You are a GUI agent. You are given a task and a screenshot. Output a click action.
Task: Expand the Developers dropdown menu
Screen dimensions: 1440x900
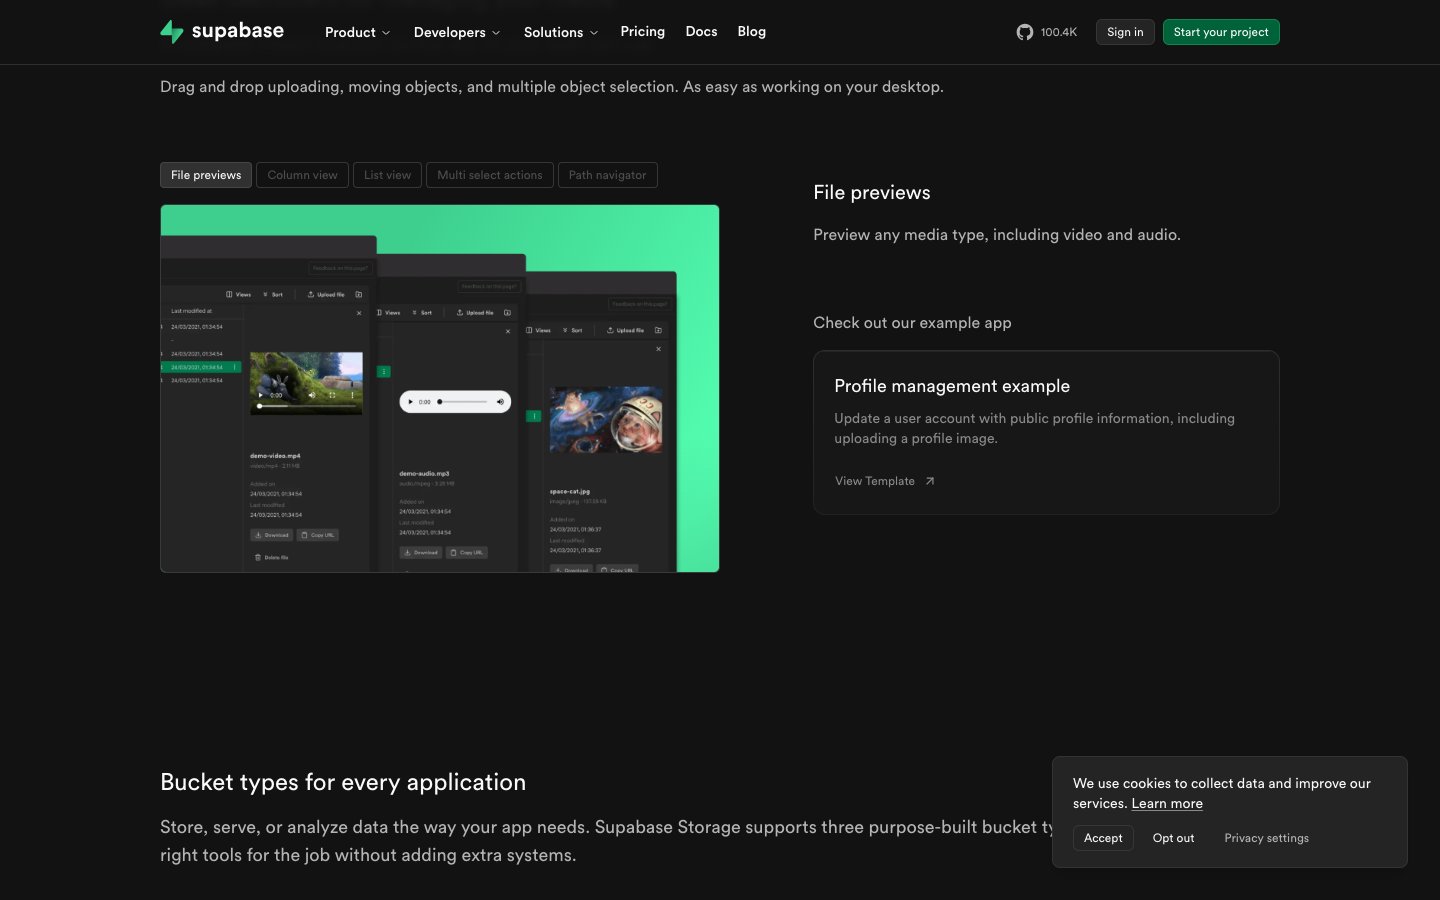click(x=456, y=32)
